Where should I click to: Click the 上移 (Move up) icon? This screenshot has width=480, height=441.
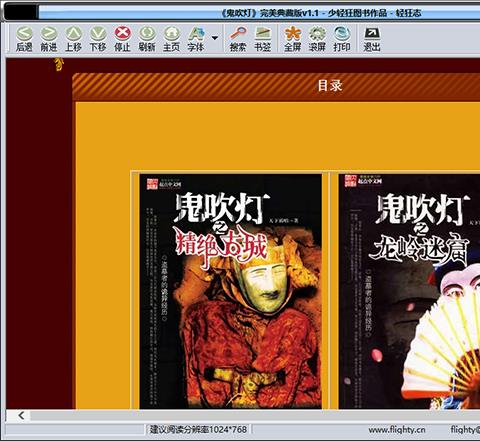[73, 39]
